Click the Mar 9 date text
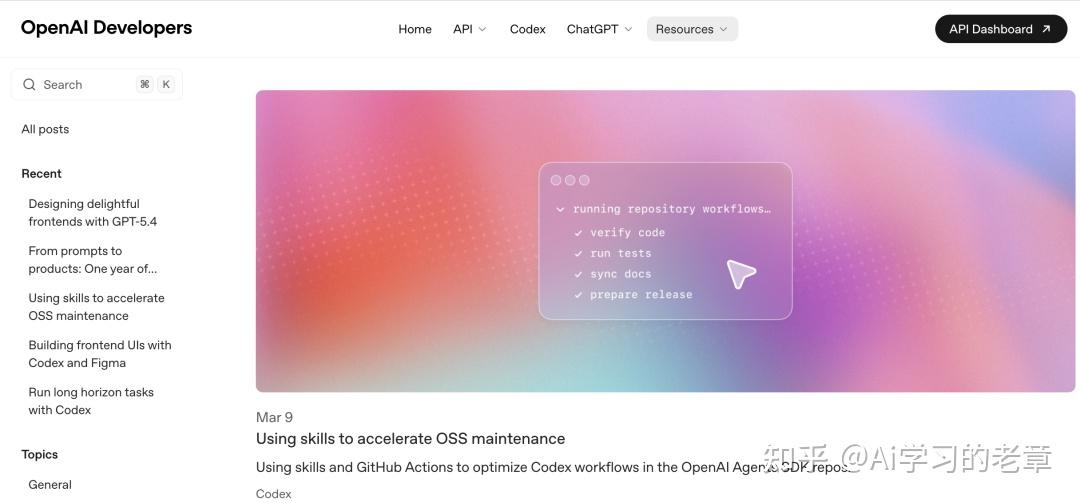Viewport: 1080px width, 503px height. click(274, 418)
